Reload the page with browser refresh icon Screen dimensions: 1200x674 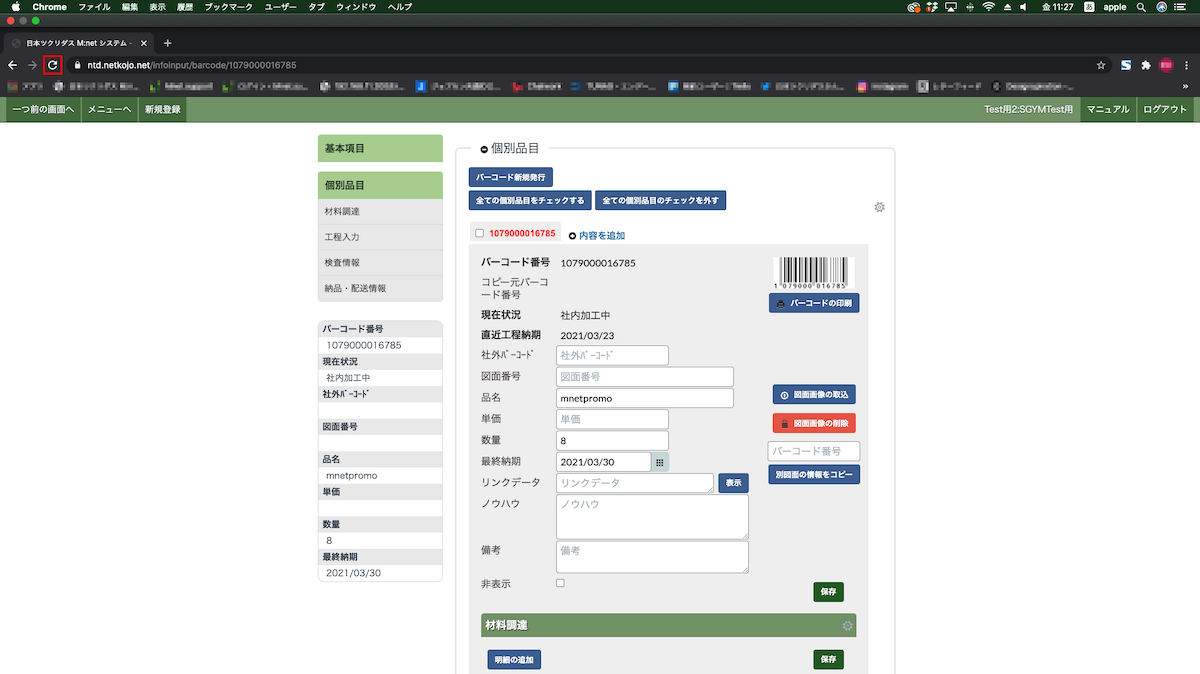(x=53, y=65)
